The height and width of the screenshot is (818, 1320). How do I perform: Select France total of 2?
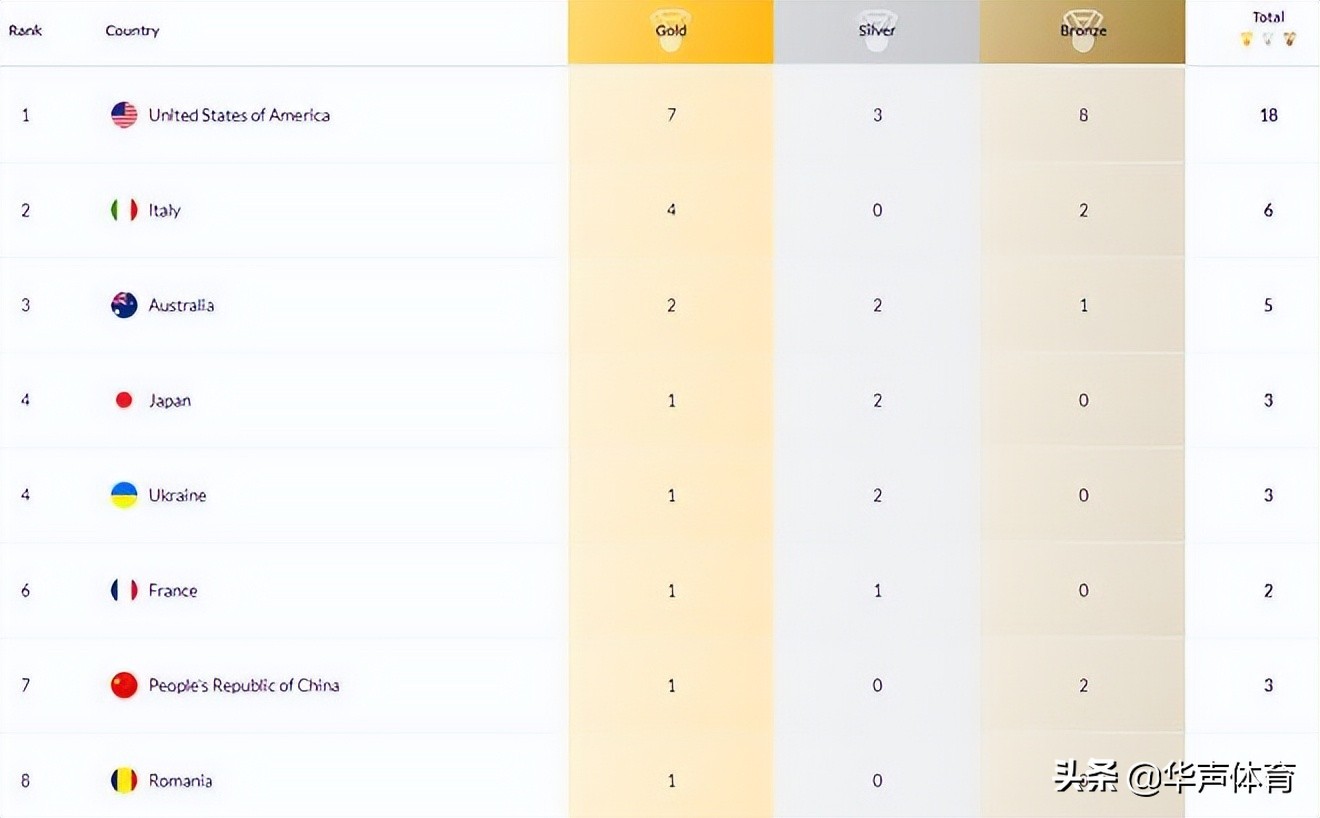[x=1268, y=590]
